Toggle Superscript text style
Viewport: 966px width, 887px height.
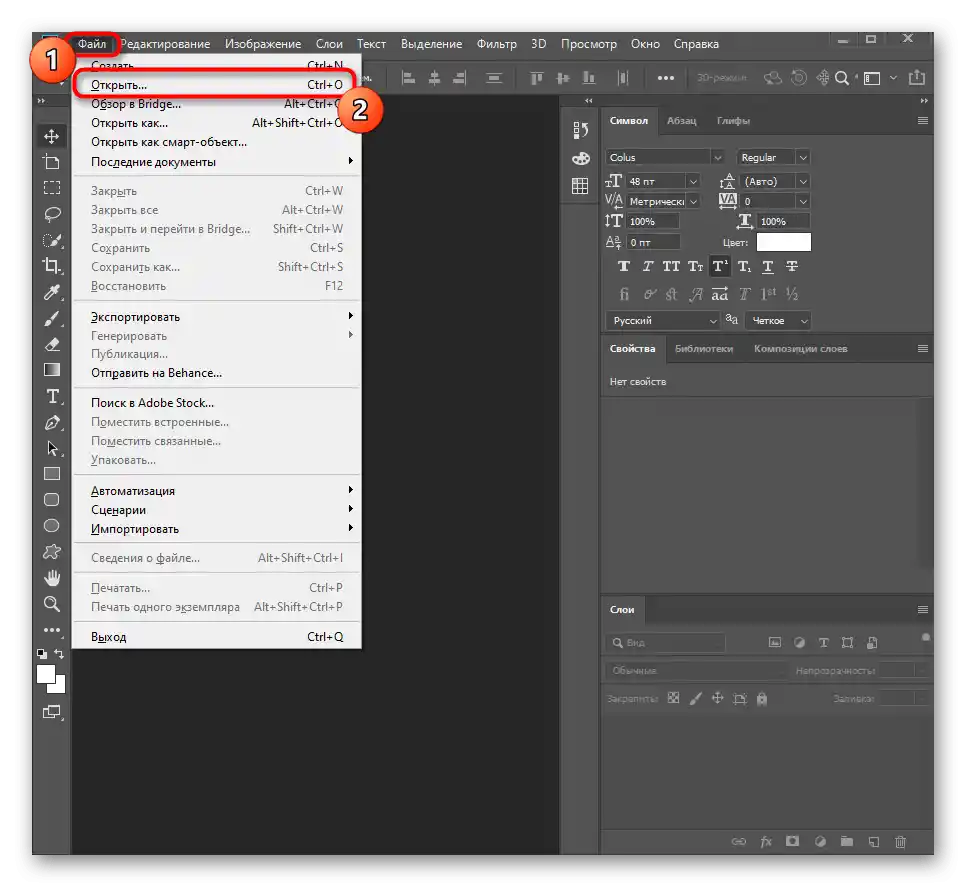coord(719,267)
